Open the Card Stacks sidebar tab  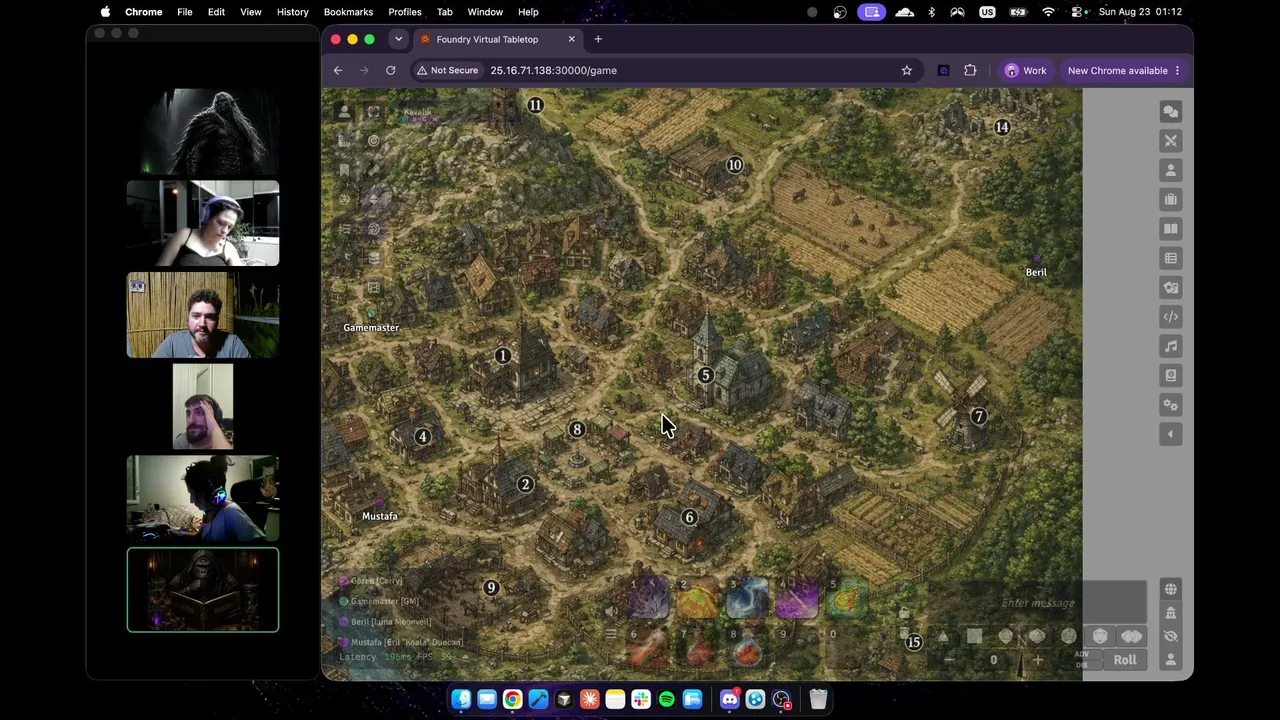point(1170,287)
